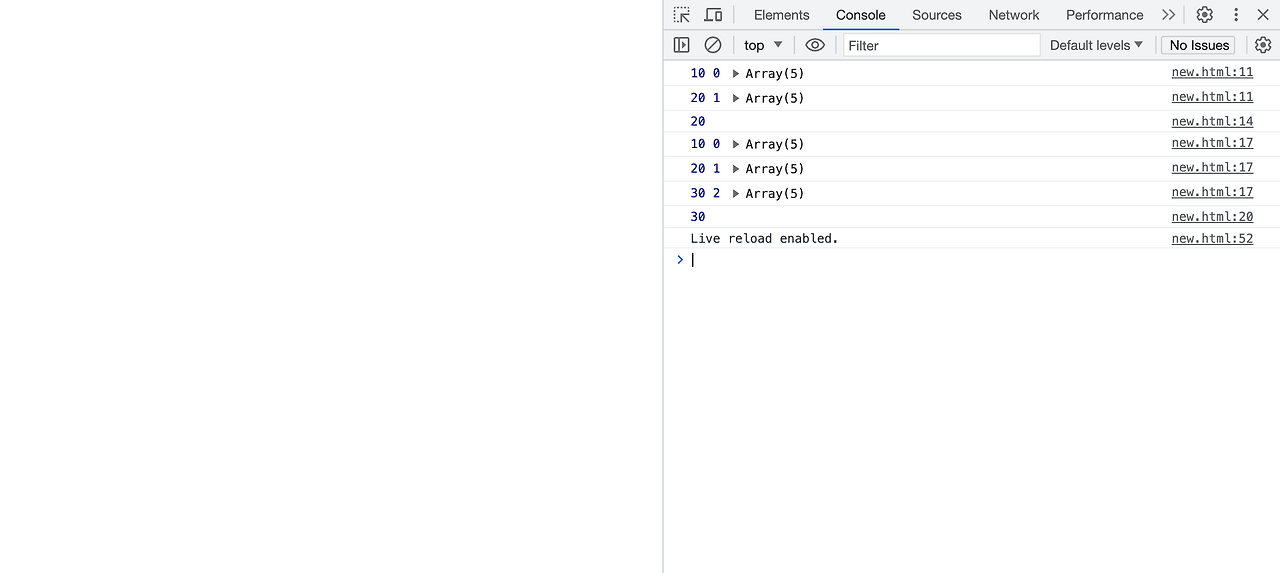Clear the console
Screen dimensions: 1280x573
713,45
